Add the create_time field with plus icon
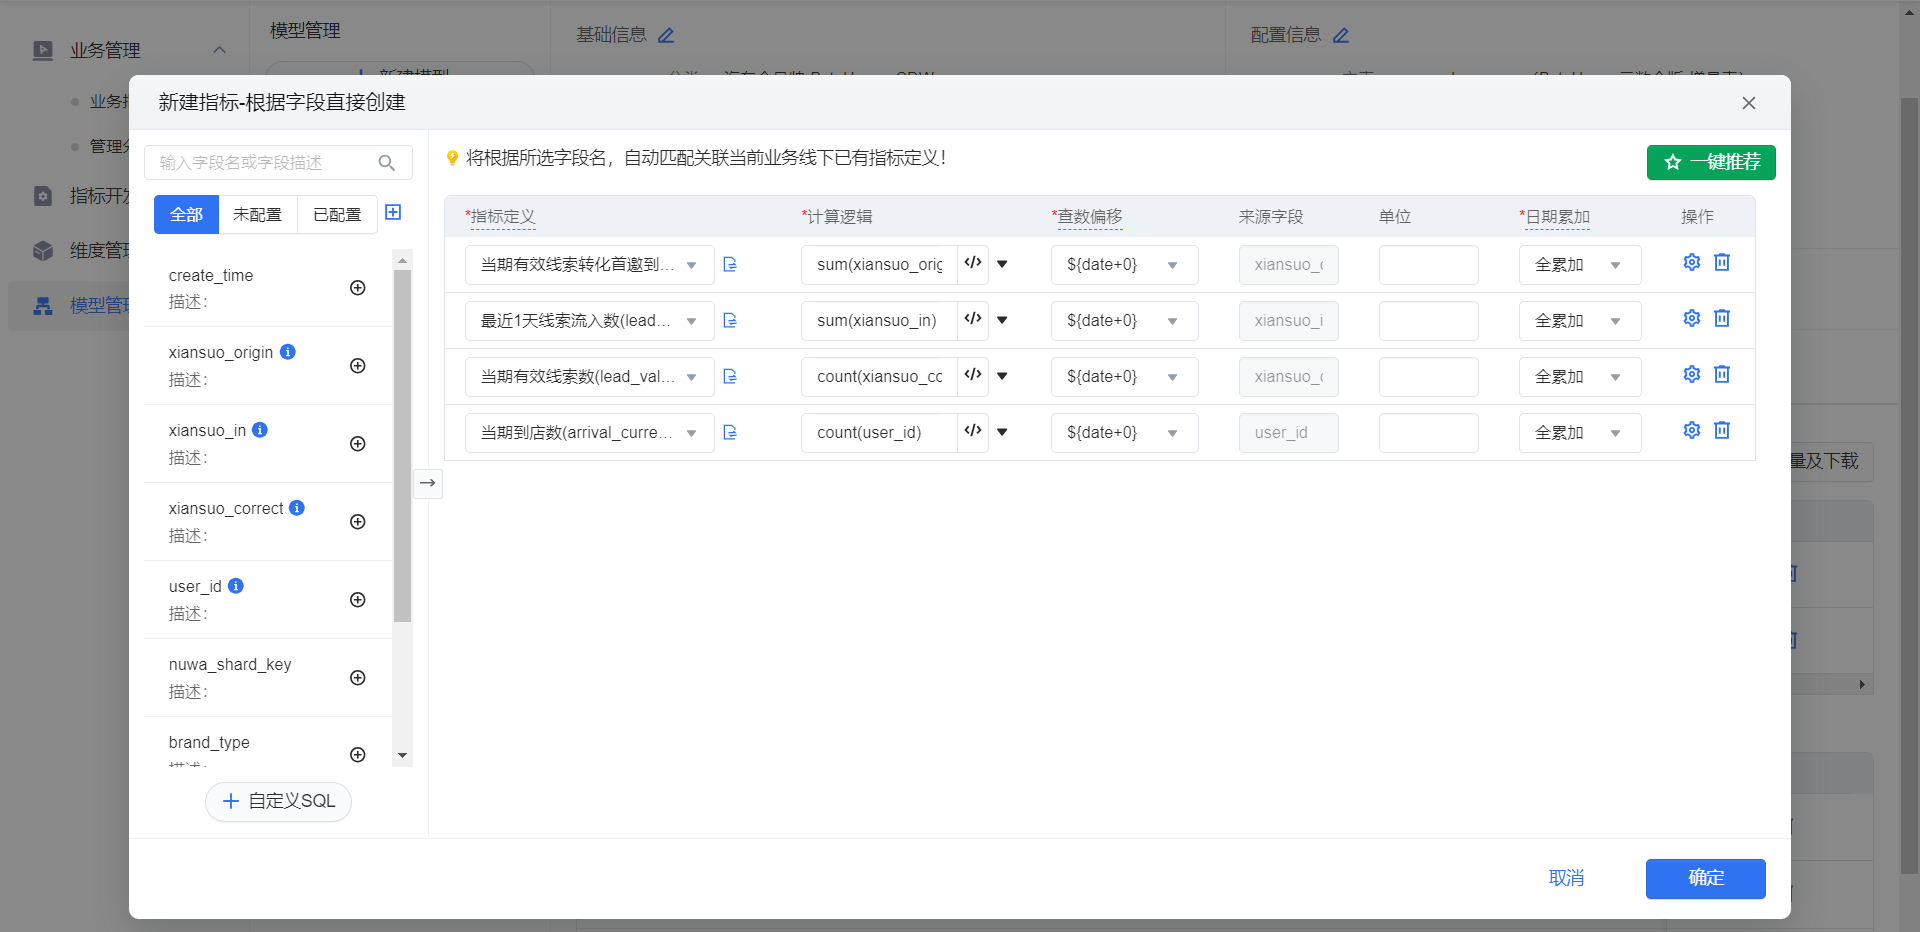 (357, 288)
